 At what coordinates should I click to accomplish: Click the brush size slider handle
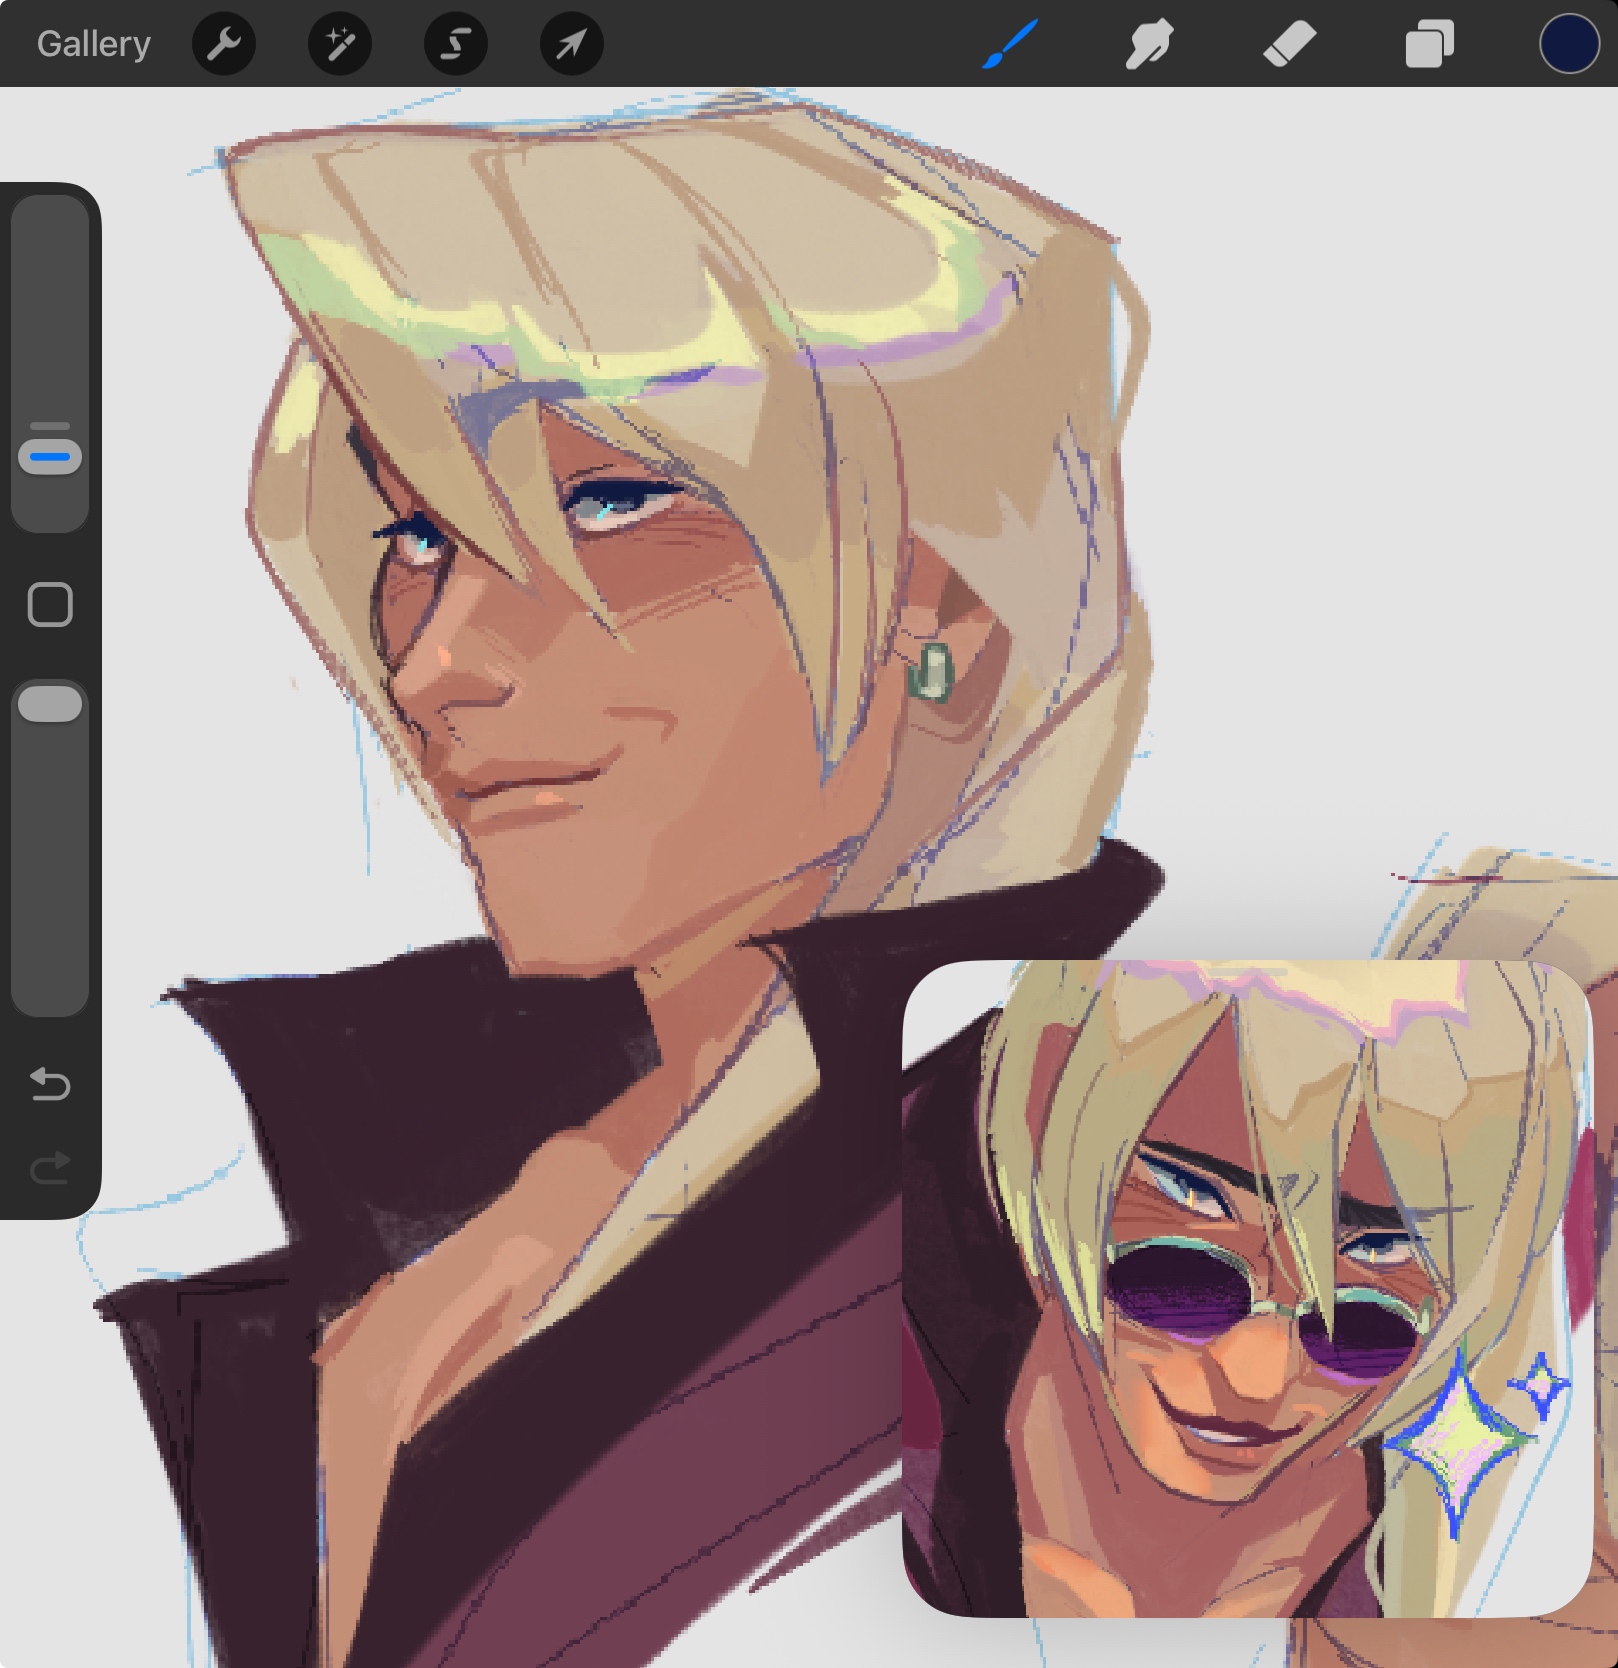click(50, 457)
